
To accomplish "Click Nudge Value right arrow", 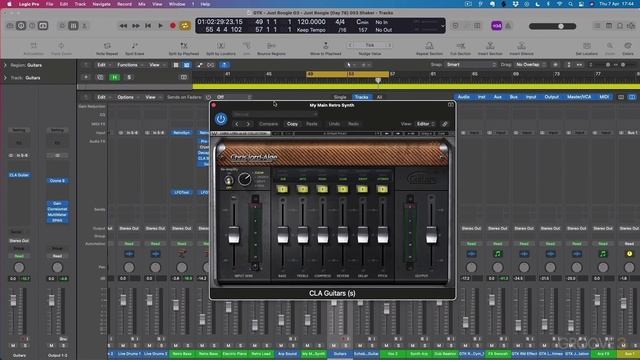I will click(389, 45).
